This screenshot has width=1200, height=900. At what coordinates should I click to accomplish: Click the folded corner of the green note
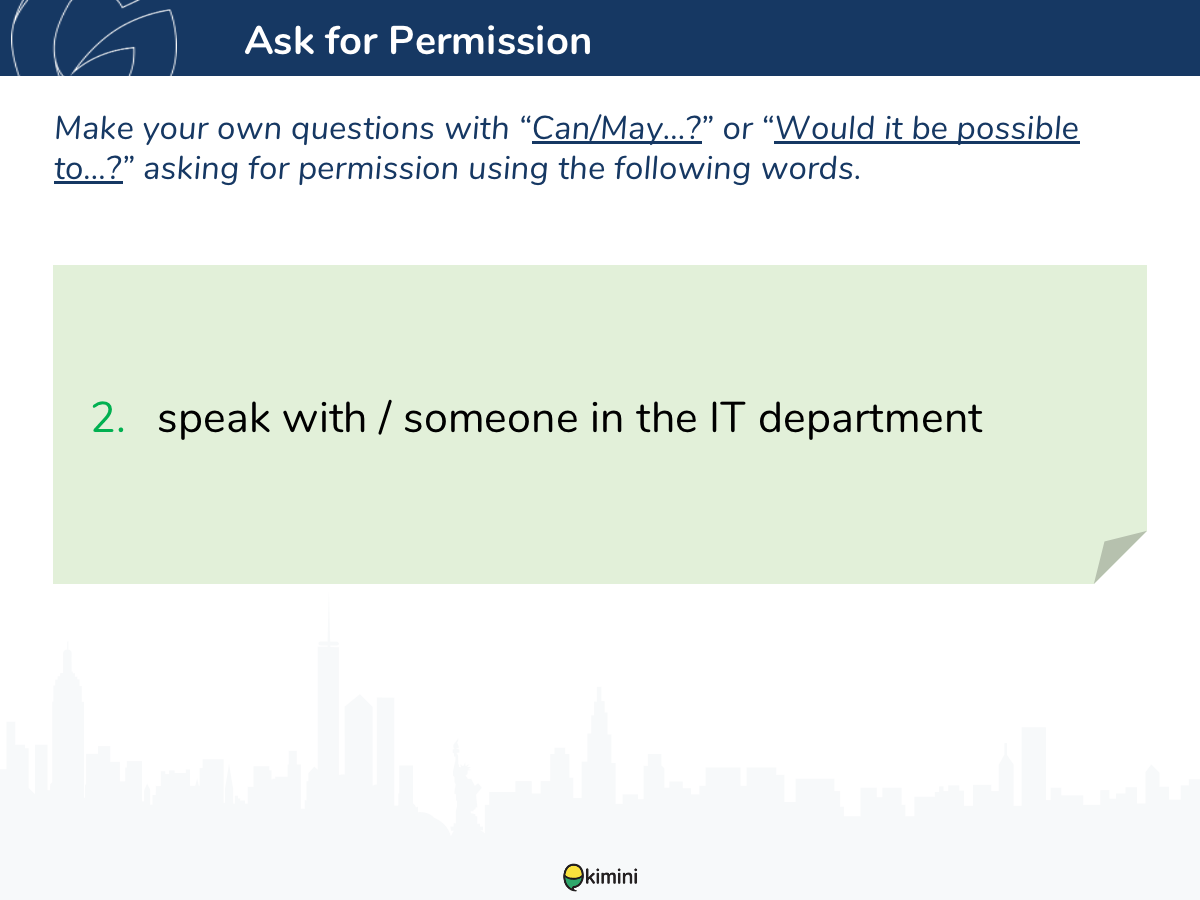[x=1118, y=558]
